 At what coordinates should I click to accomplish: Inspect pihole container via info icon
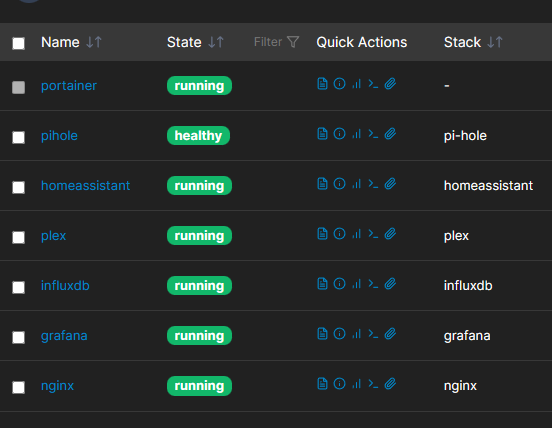[339, 134]
